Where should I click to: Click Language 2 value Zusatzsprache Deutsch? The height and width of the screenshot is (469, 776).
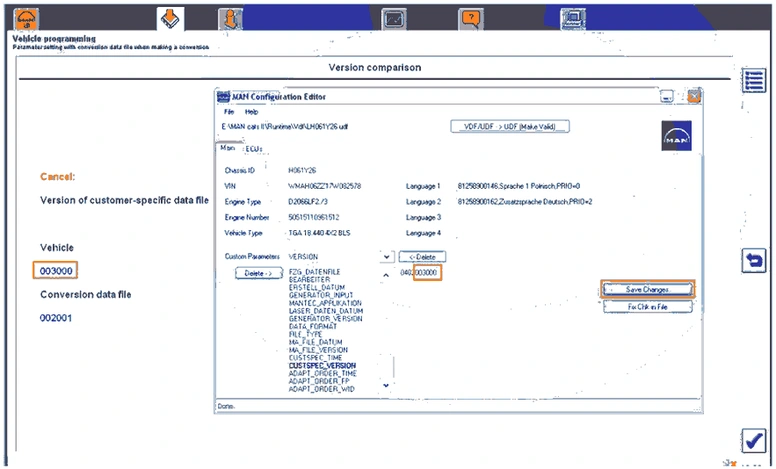(525, 202)
